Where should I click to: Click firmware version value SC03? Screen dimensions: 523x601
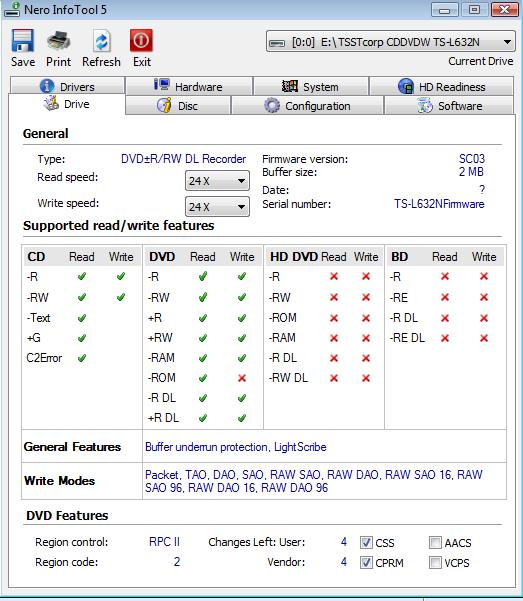pos(472,159)
